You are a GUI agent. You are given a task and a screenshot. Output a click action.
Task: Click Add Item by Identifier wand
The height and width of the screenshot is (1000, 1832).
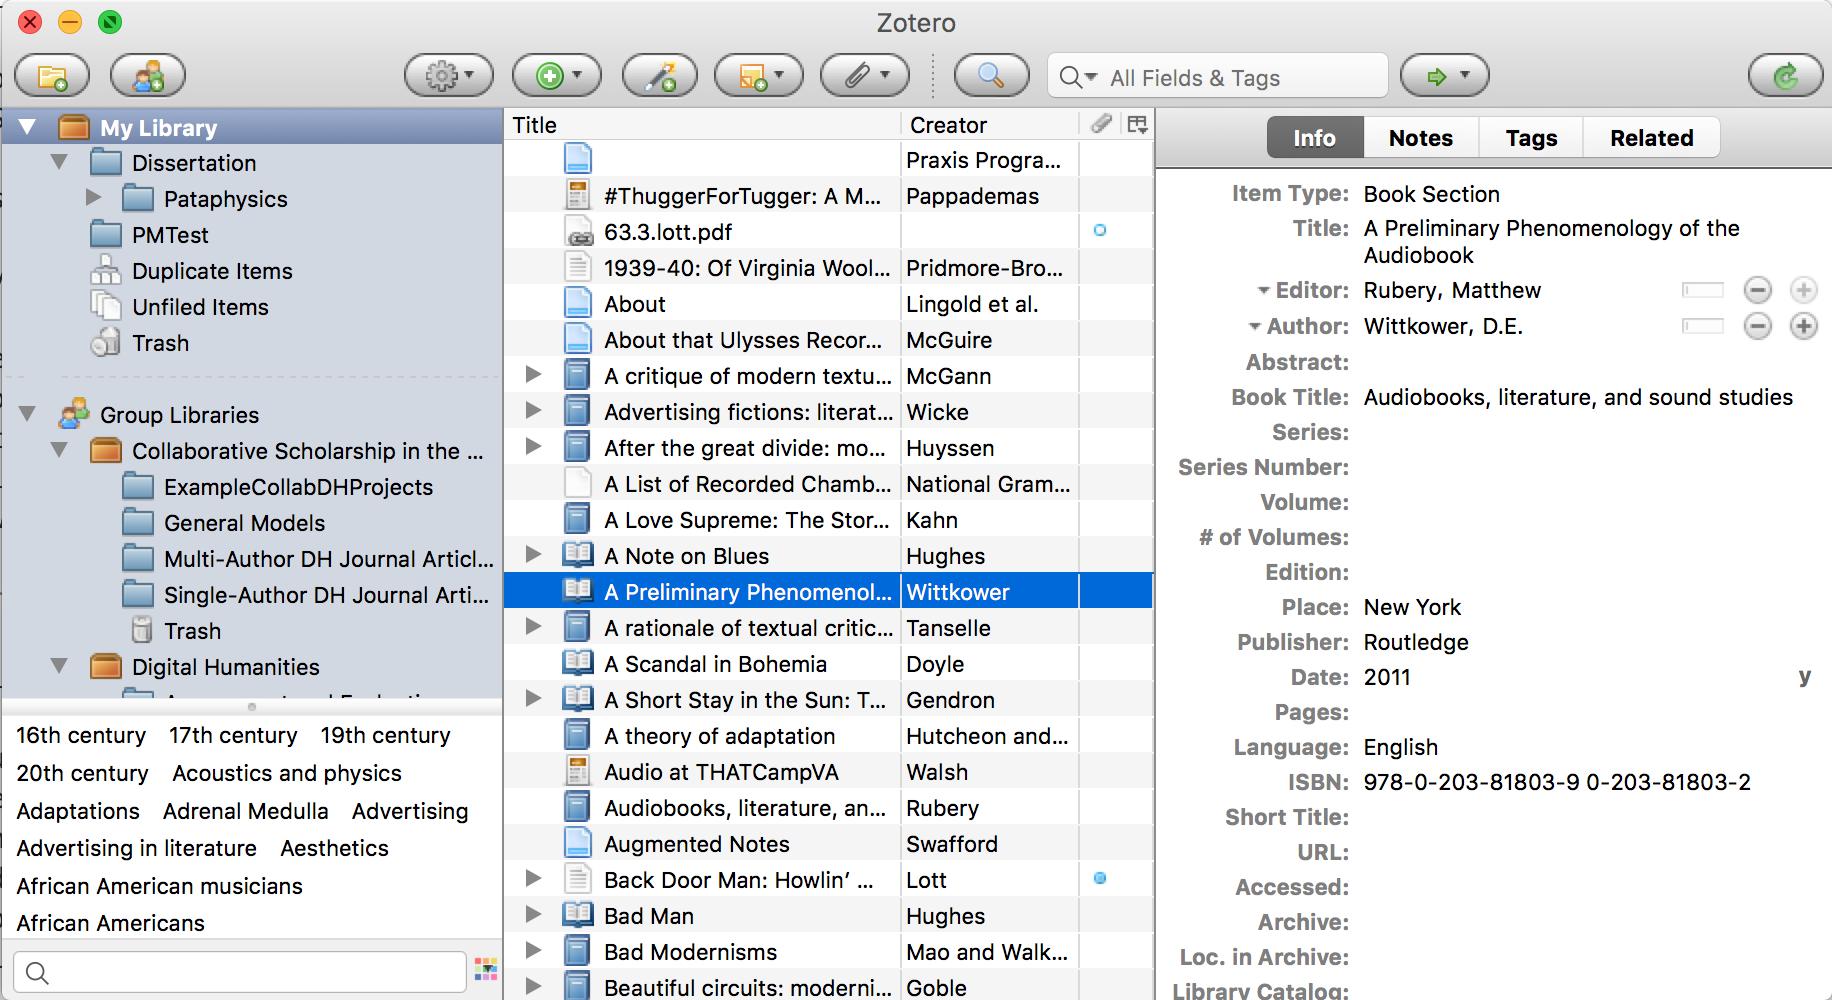(x=661, y=76)
